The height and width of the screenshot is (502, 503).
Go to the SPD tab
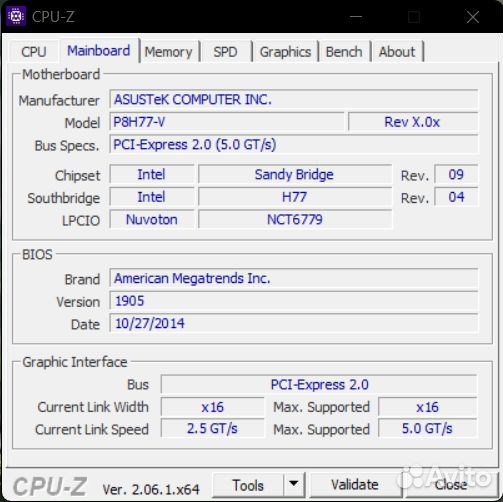coord(225,52)
